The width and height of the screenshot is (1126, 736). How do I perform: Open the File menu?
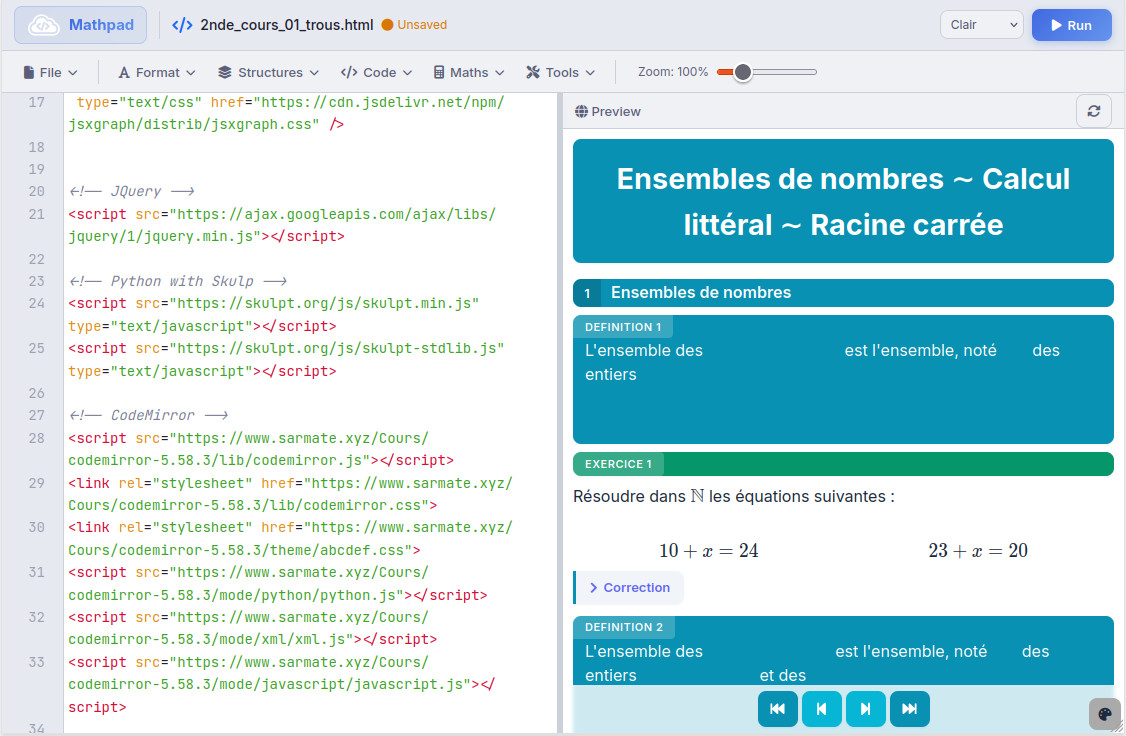[x=50, y=72]
